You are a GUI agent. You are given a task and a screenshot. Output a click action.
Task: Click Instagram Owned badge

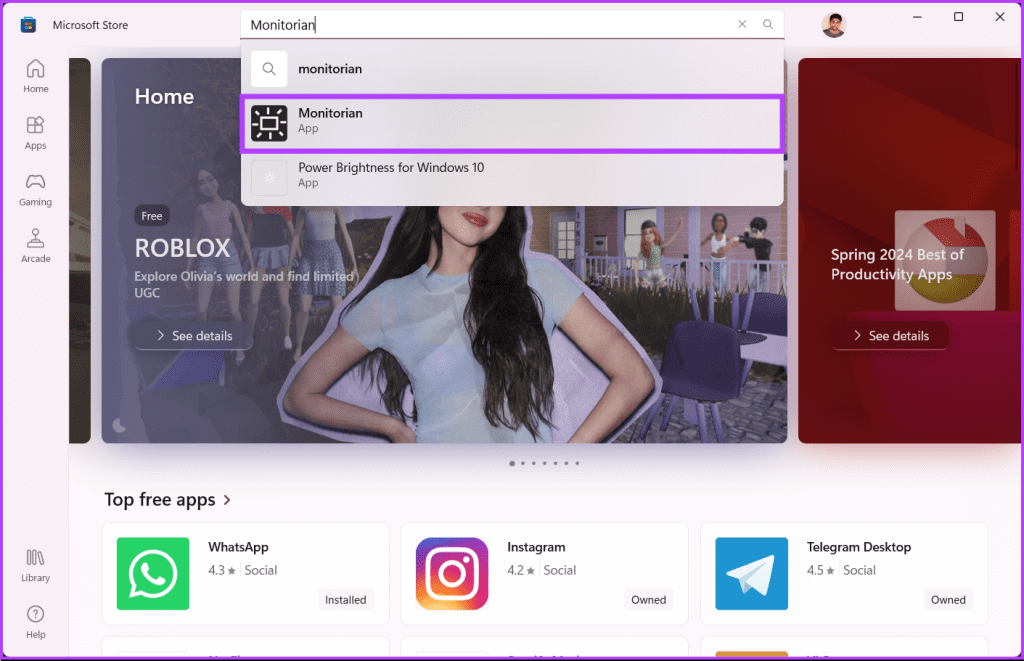[648, 600]
